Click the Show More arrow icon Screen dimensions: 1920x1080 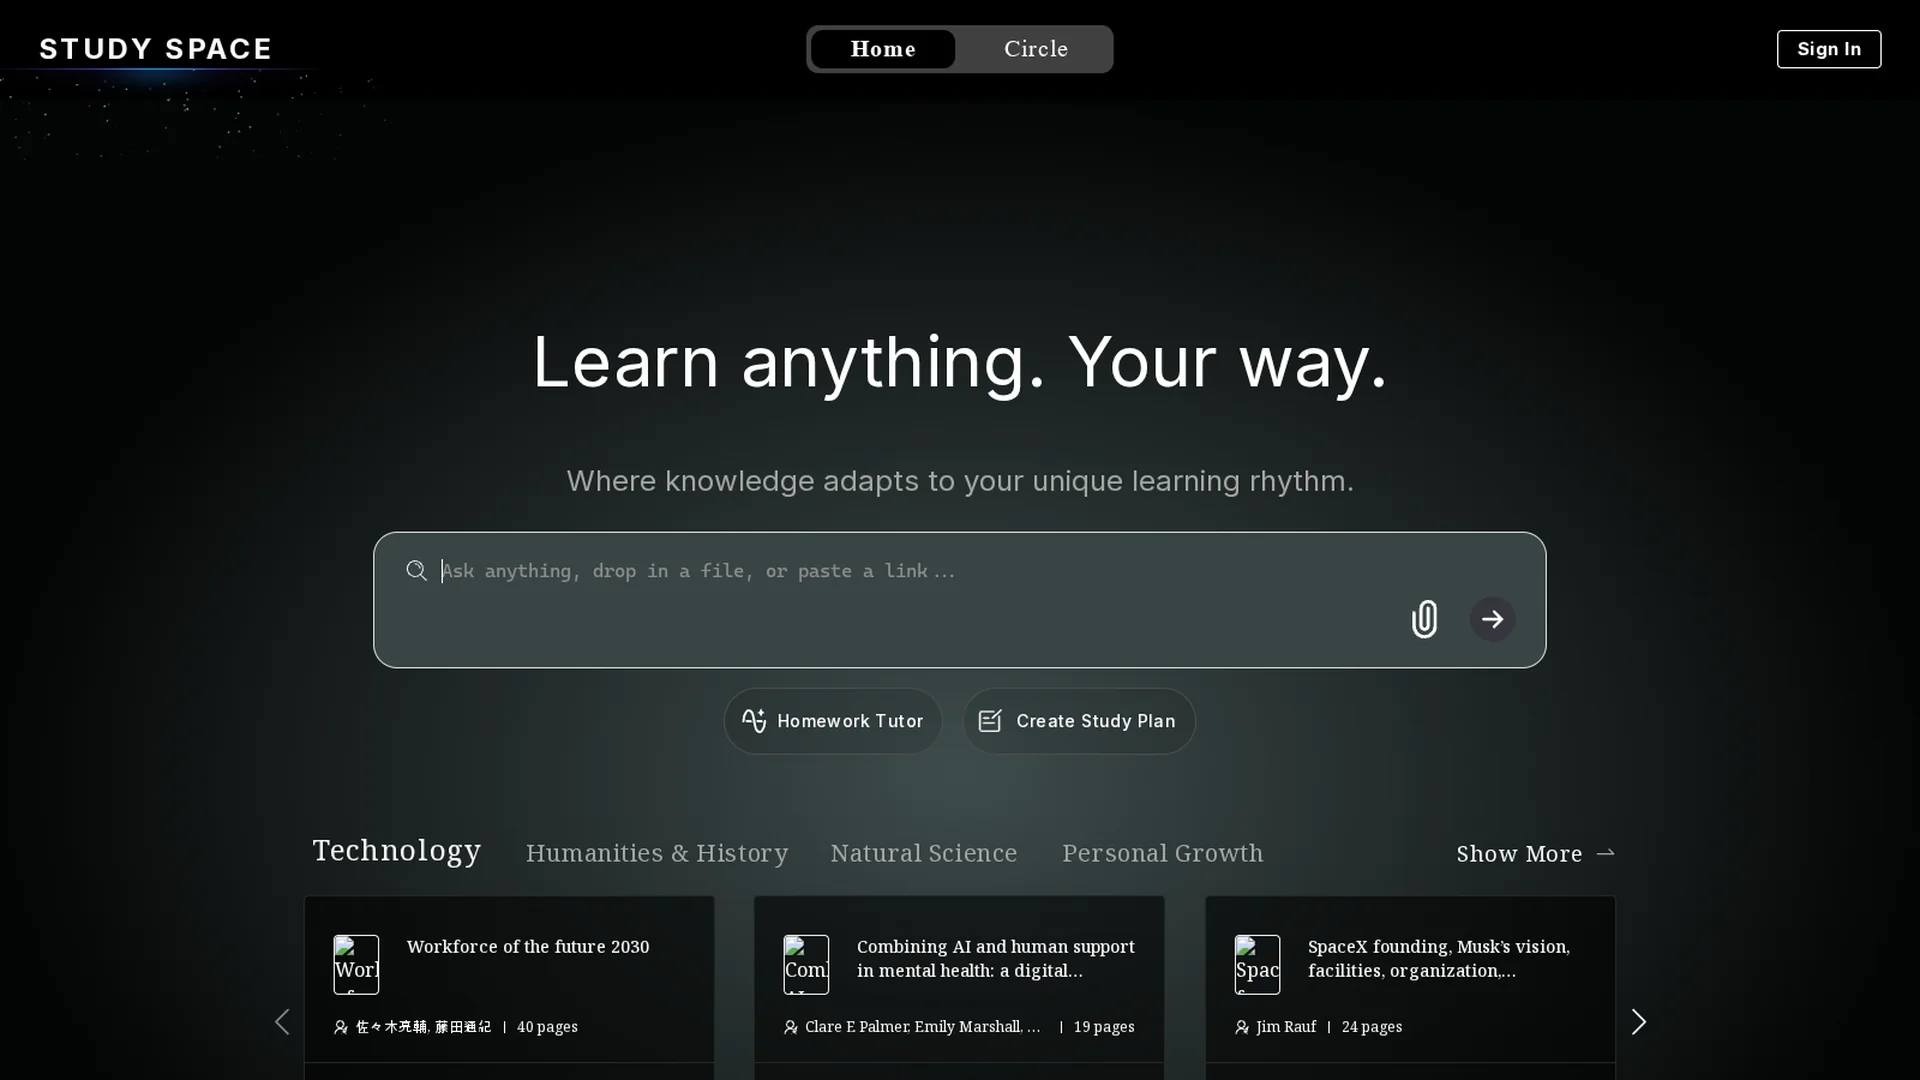pos(1606,853)
